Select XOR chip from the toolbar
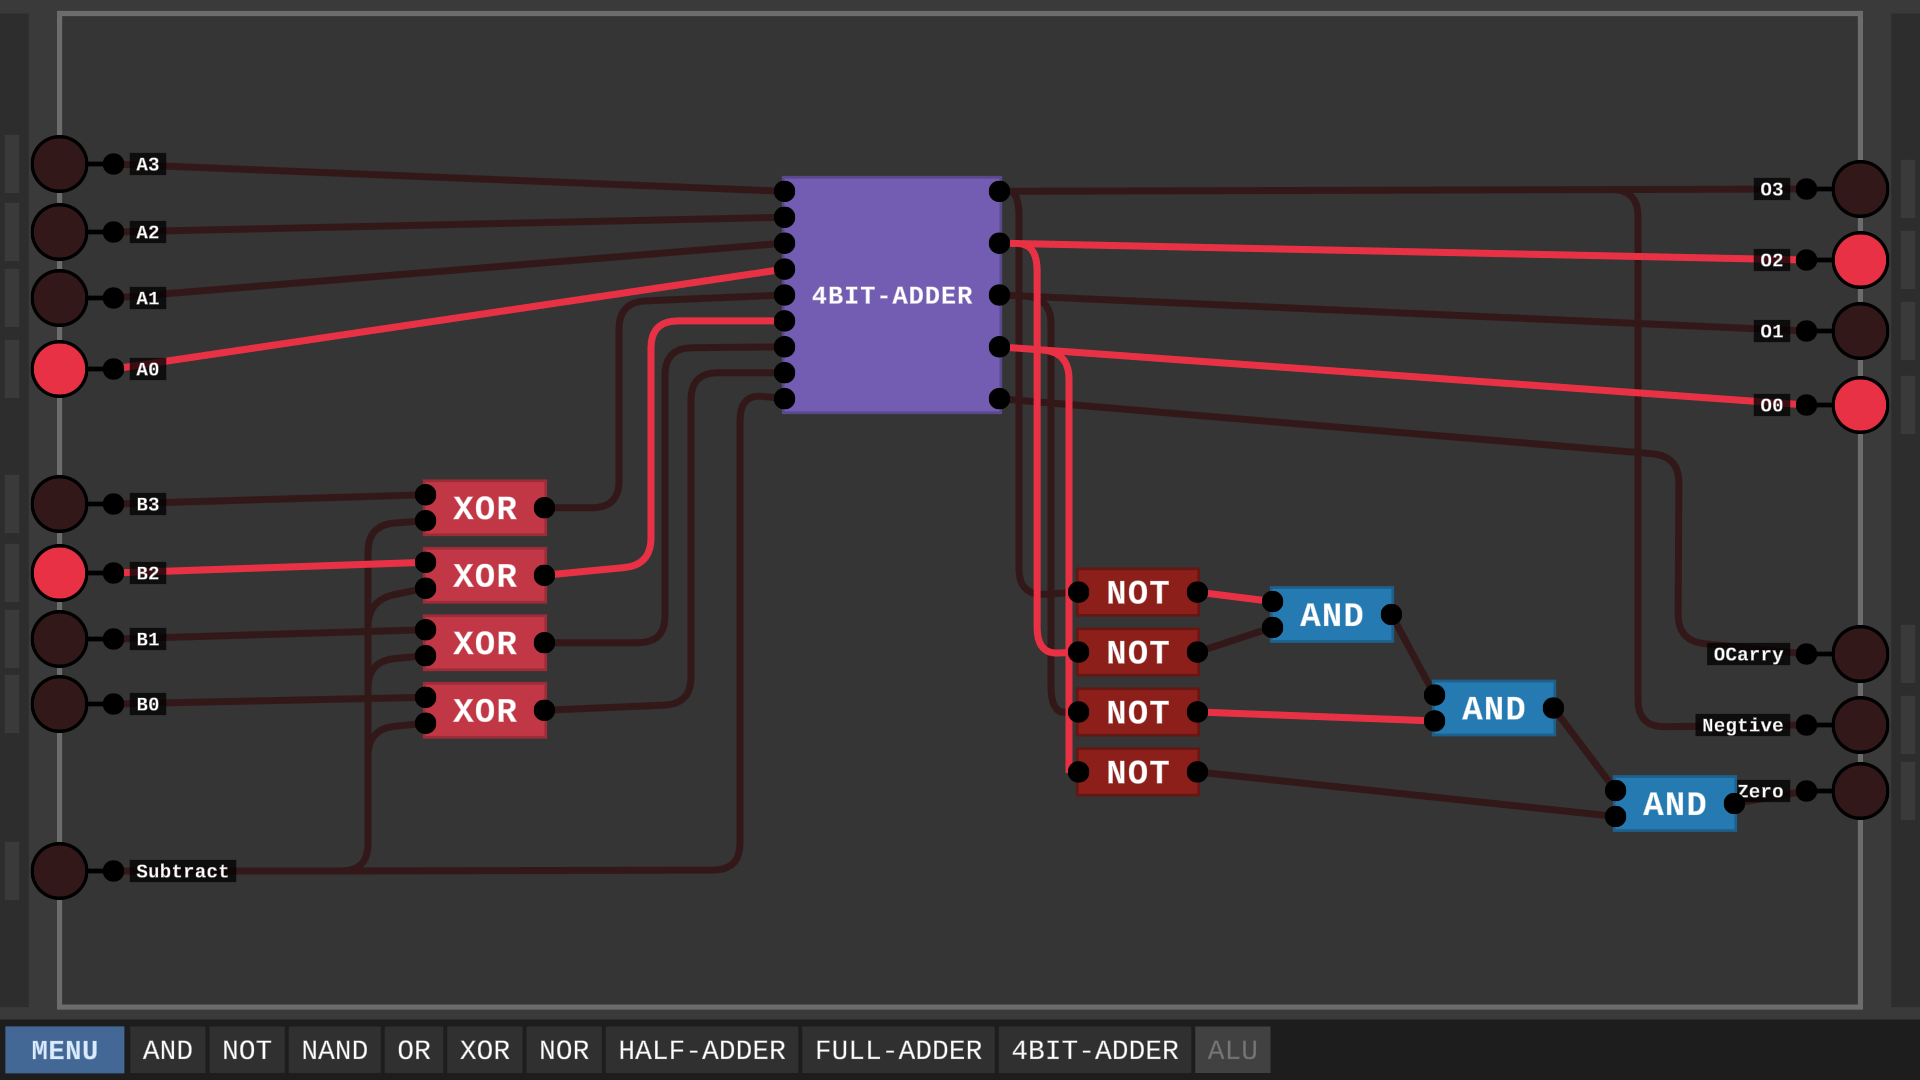The image size is (1920, 1080). click(x=485, y=1050)
